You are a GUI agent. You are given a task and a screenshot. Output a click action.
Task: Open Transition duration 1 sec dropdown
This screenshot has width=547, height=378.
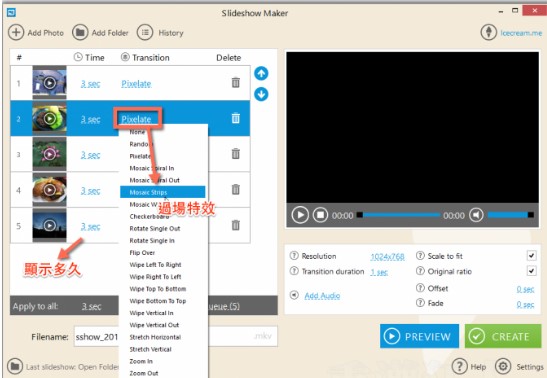coord(379,272)
